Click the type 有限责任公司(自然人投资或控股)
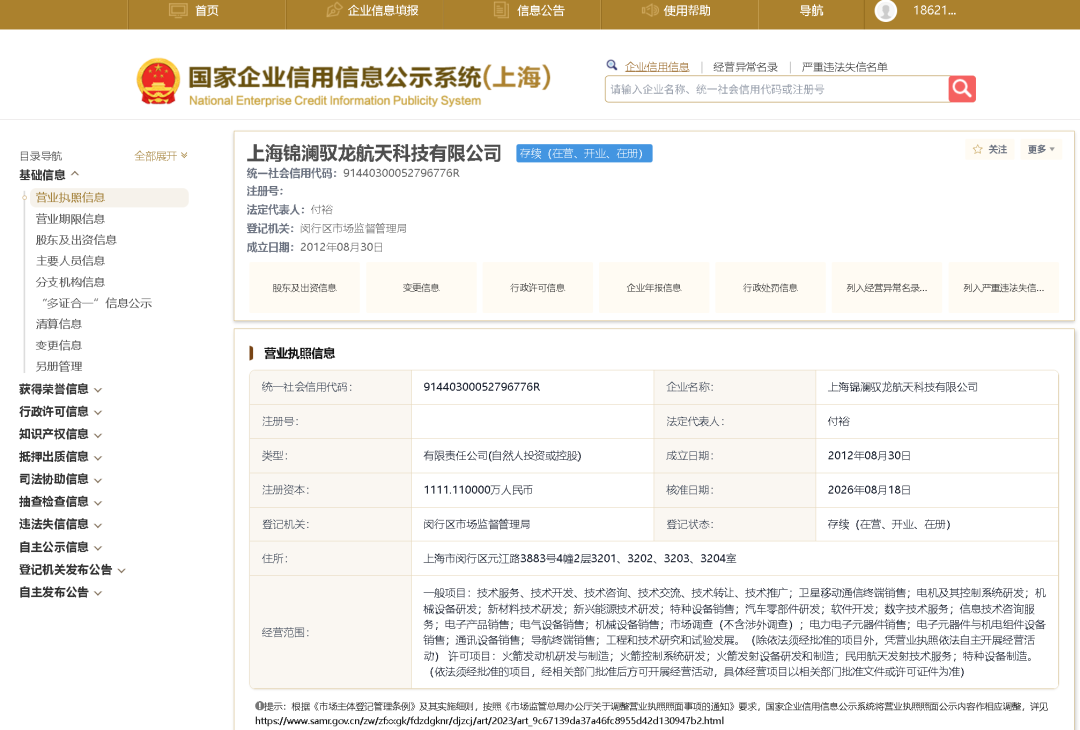The height and width of the screenshot is (730, 1080). point(502,456)
